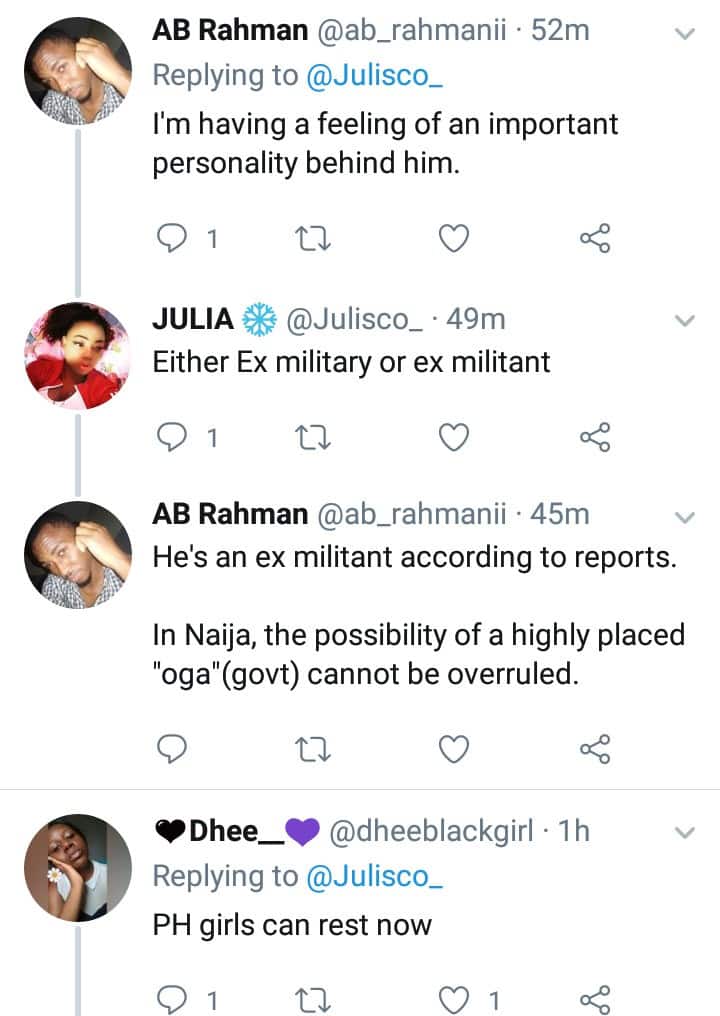This screenshot has width=720, height=1016.
Task: View Dhee's profile picture
Action: coord(77,866)
